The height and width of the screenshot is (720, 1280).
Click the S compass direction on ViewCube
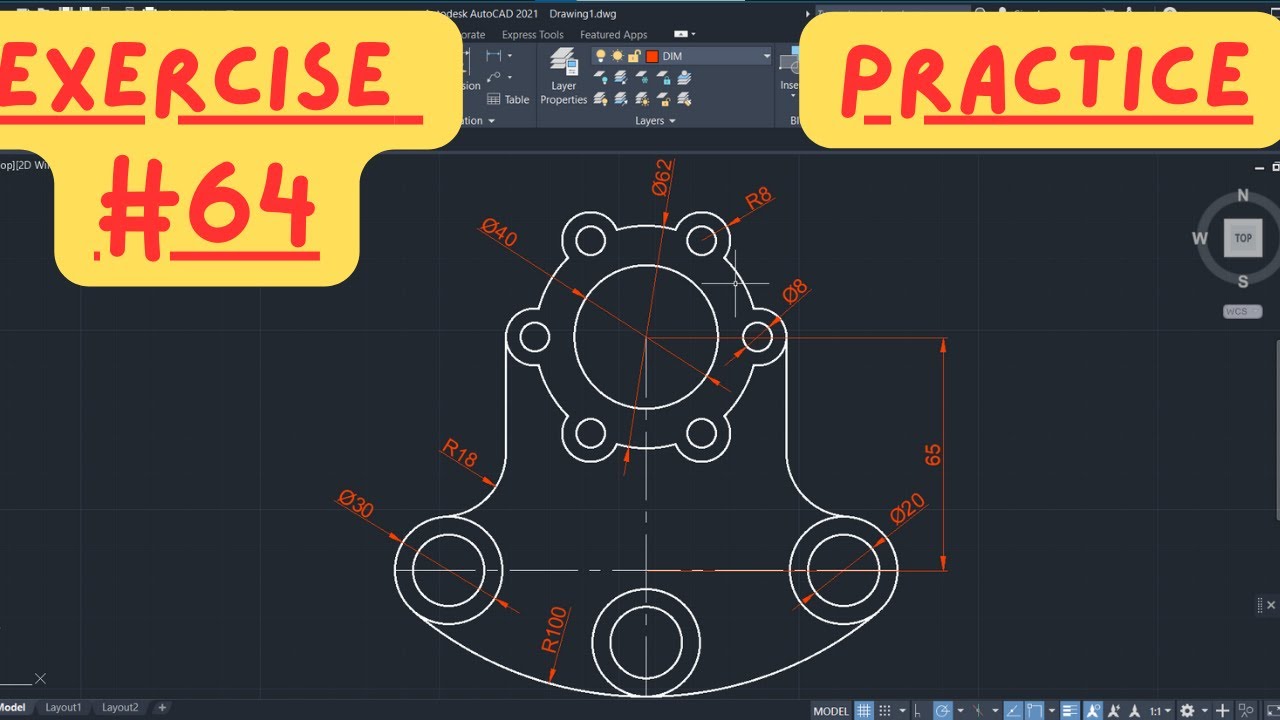point(1243,281)
